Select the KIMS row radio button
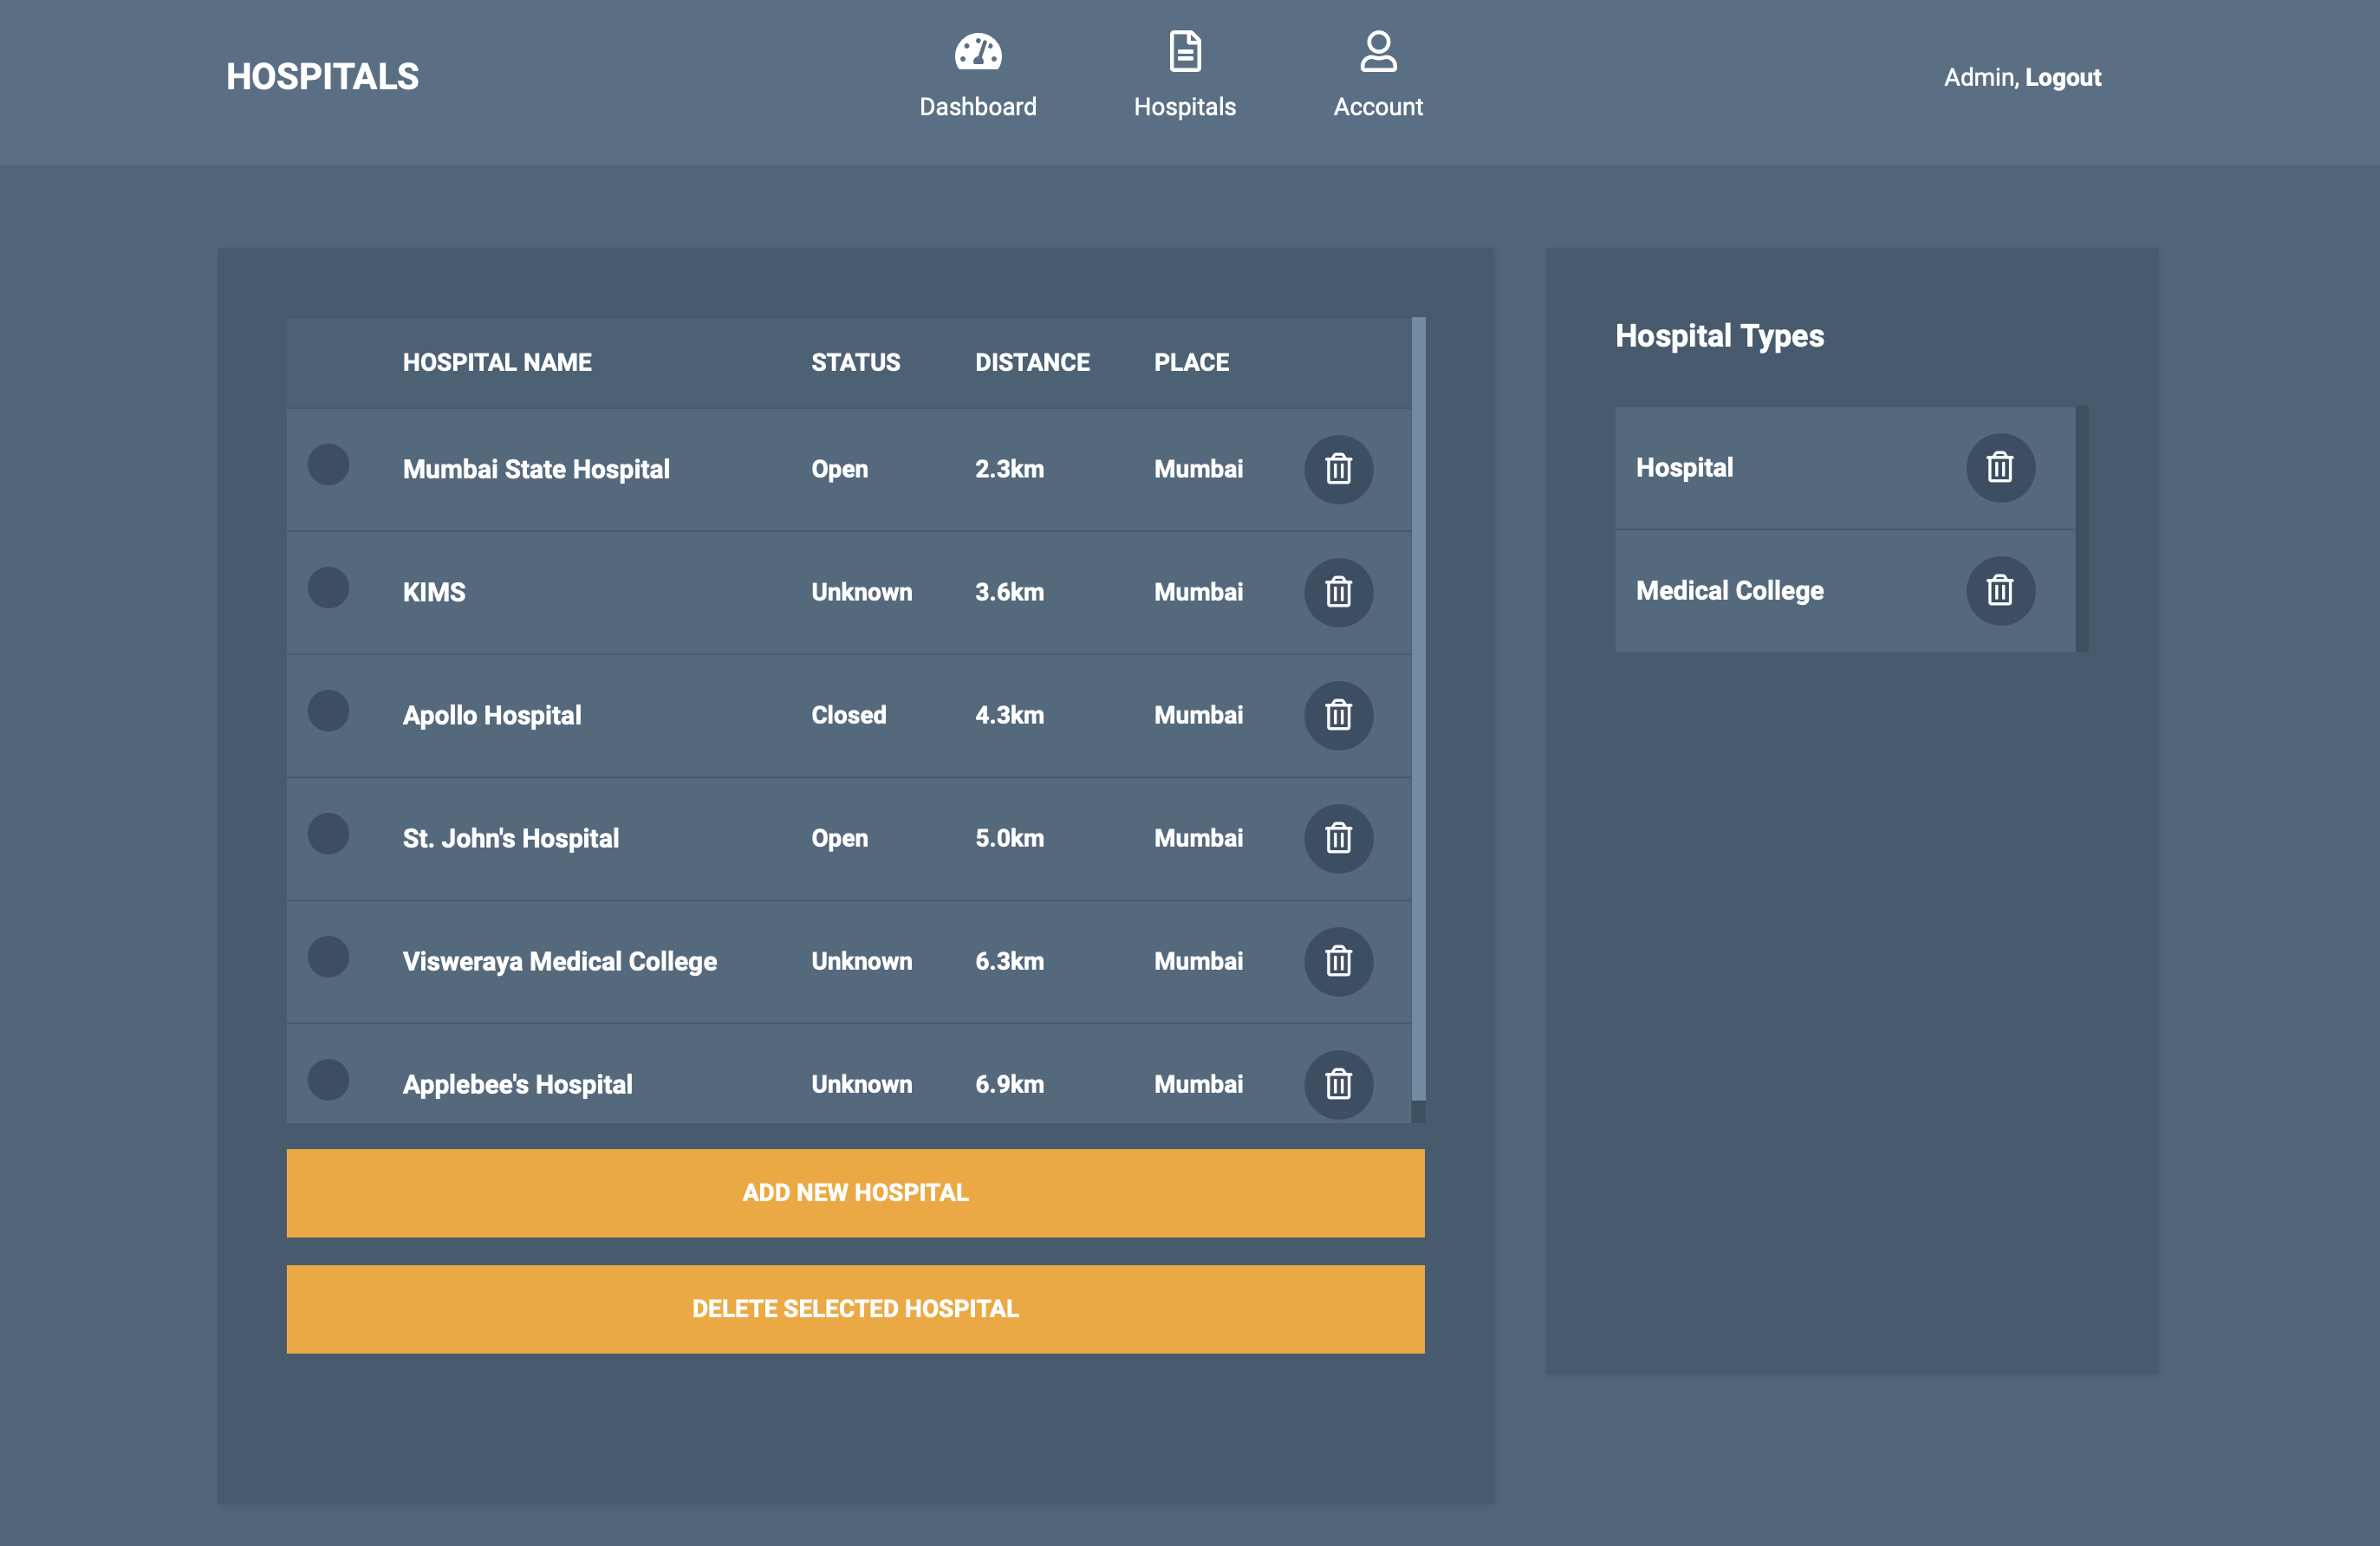This screenshot has height=1546, width=2380. [328, 588]
